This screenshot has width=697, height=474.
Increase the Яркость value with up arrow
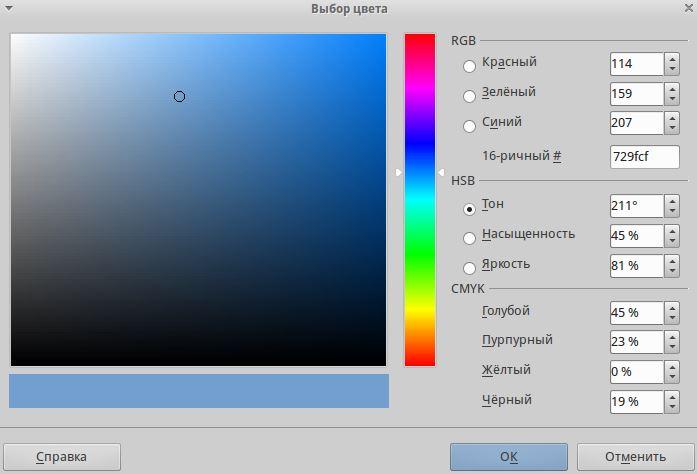pyautogui.click(x=672, y=260)
